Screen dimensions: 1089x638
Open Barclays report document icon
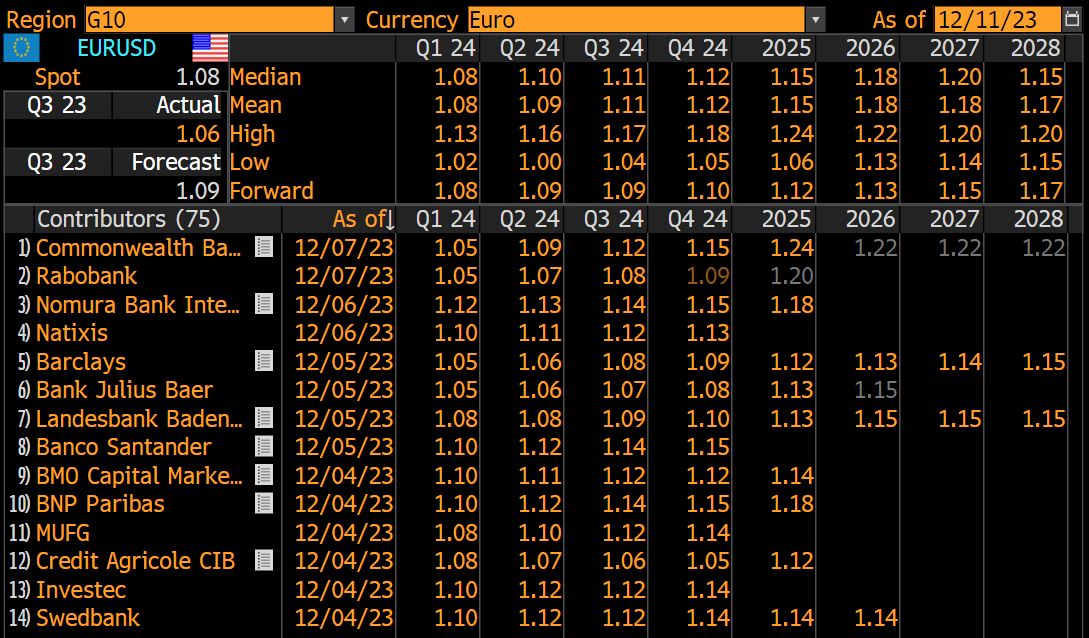pyautogui.click(x=264, y=361)
